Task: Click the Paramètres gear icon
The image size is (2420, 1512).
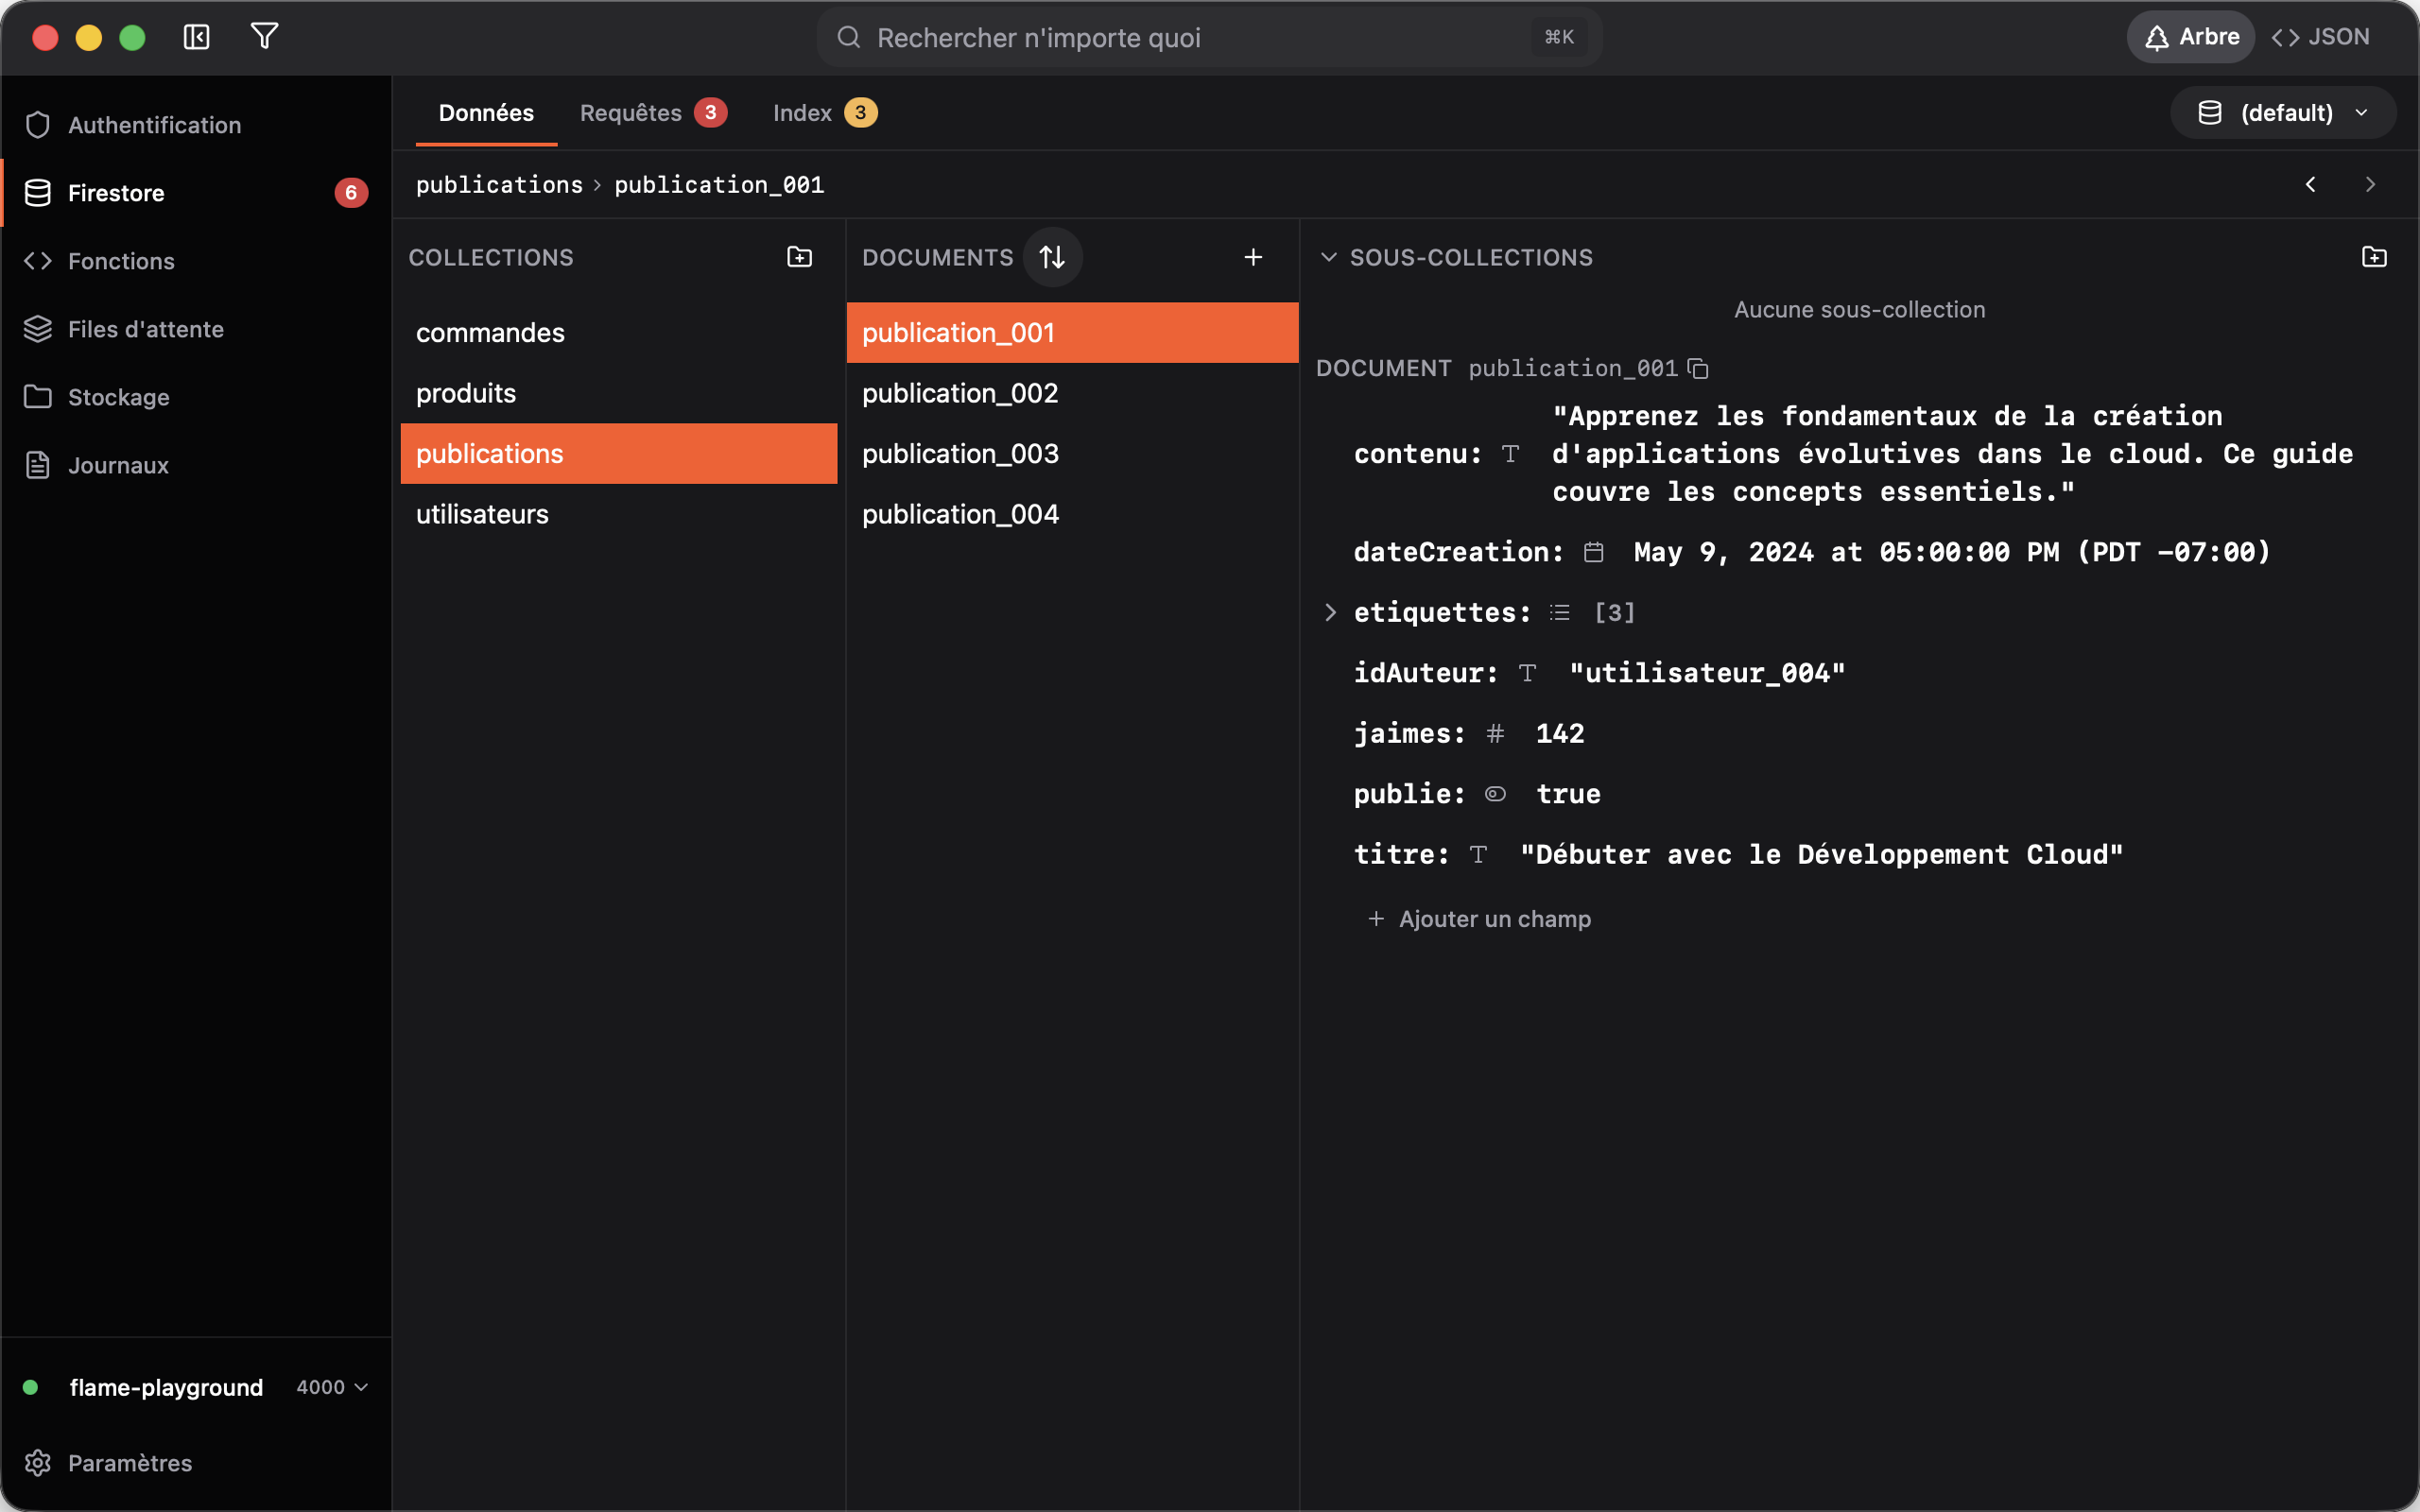Action: click(38, 1463)
